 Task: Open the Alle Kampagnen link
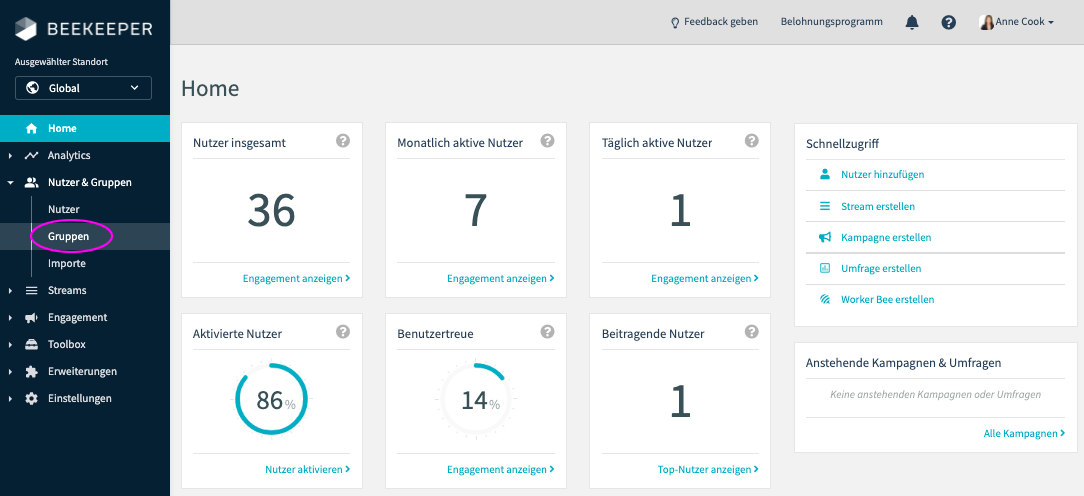click(x=1024, y=433)
